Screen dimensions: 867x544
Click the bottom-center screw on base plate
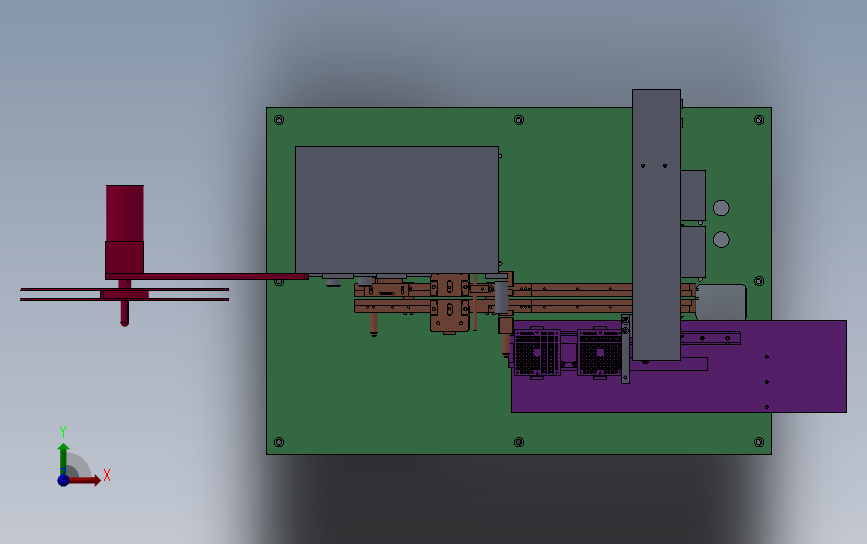pos(519,442)
